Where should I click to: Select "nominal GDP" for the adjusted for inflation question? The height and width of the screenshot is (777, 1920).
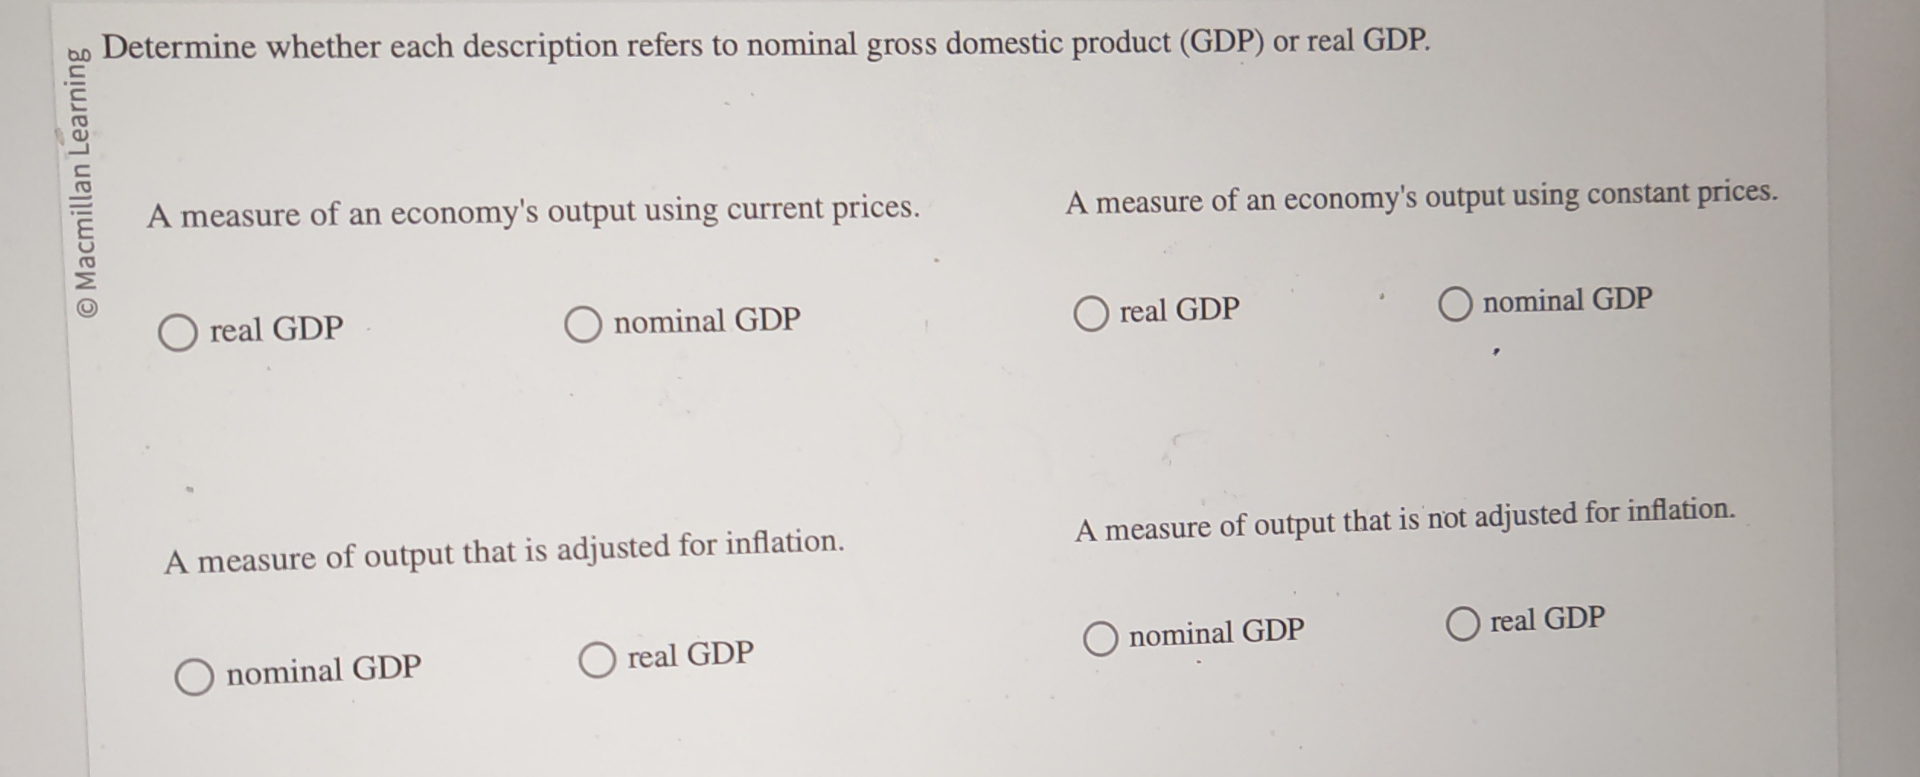click(x=193, y=678)
